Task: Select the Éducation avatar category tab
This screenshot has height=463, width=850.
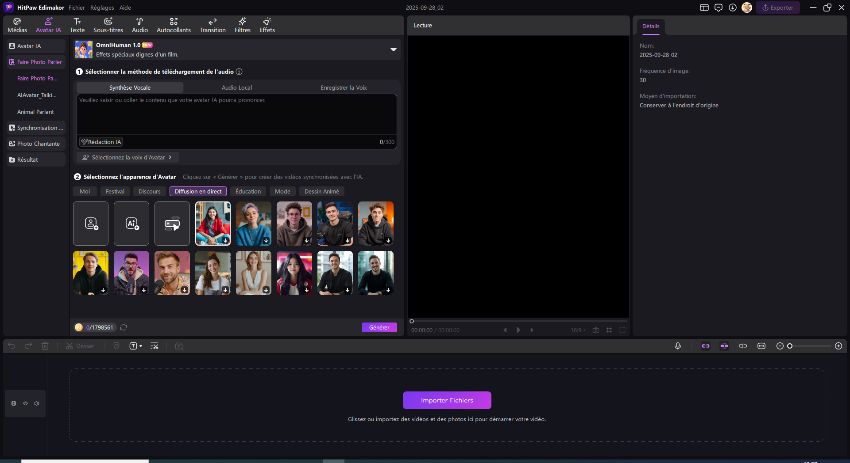Action: pos(248,191)
